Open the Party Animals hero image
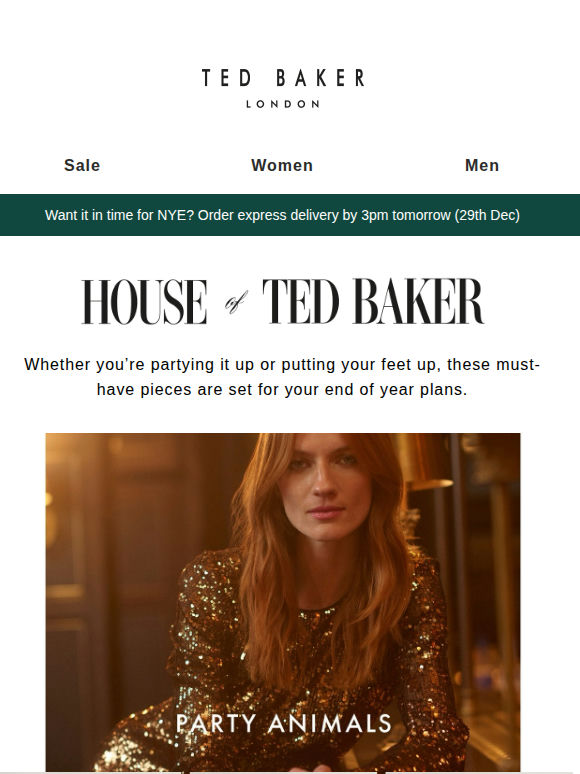Screen dimensions: 580x774 (x=283, y=602)
